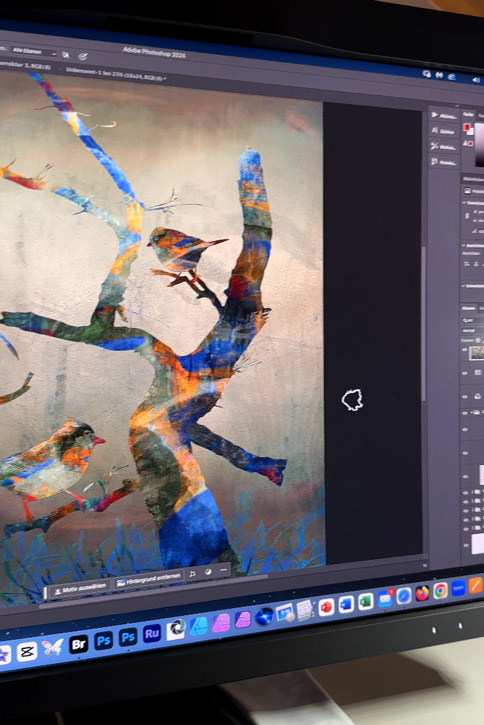
Task: Toggle visibility of the expanded layer group
Action: coord(465,413)
